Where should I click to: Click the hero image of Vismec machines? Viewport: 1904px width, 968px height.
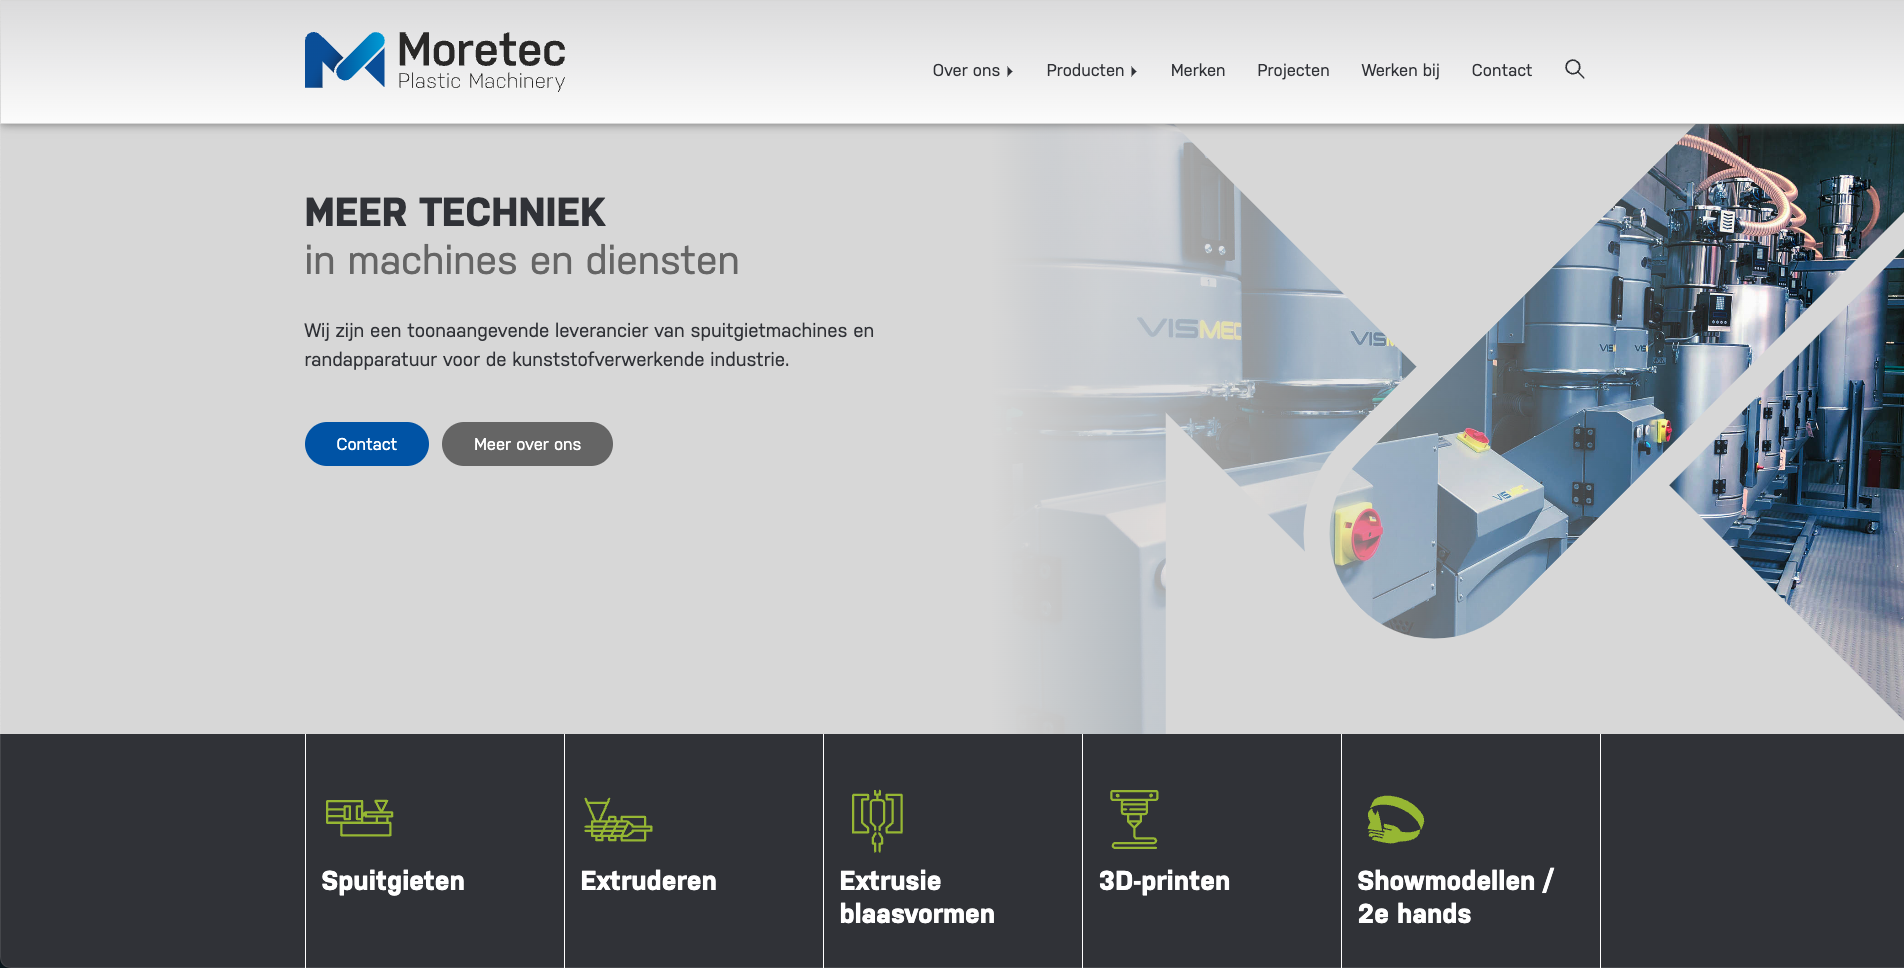tap(1500, 400)
